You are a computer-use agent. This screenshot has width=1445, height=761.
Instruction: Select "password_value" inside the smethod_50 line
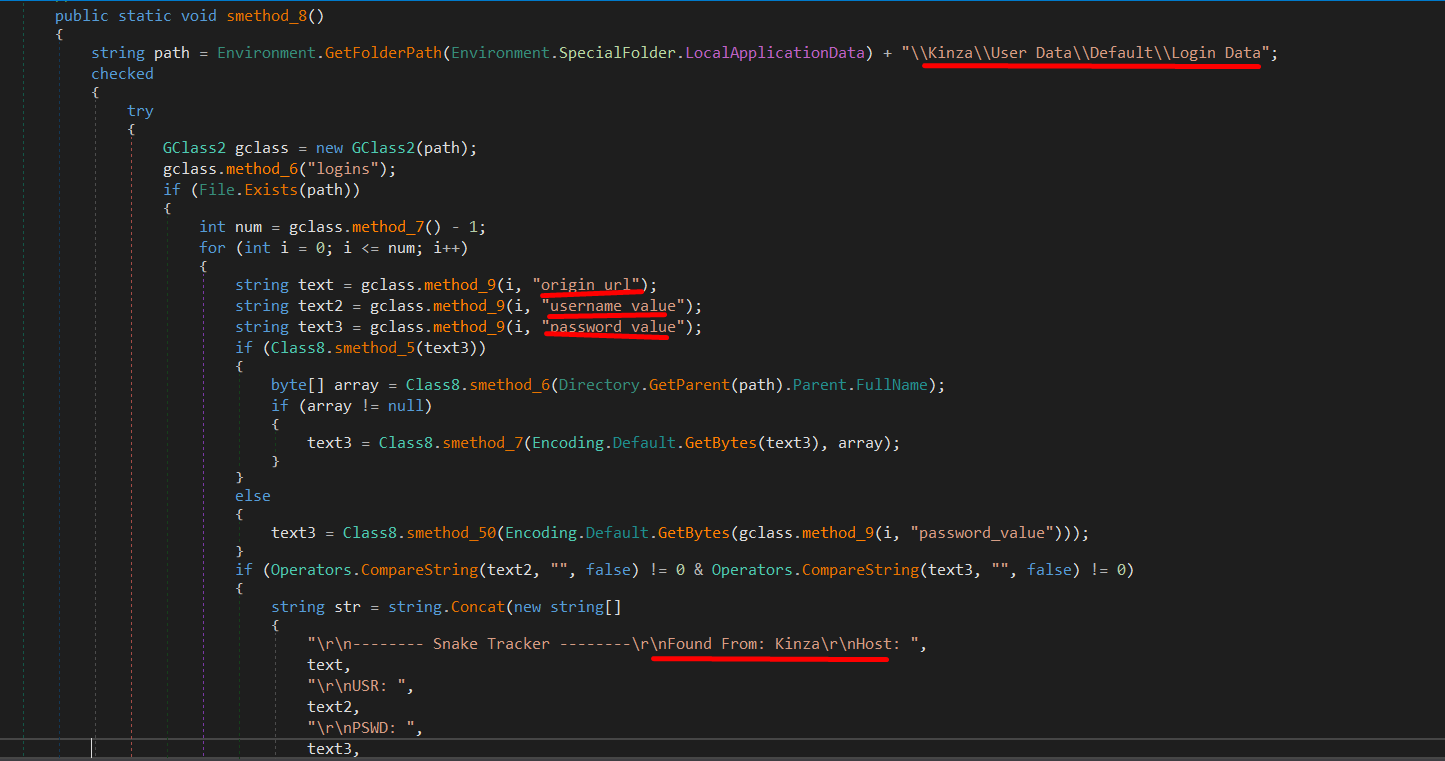982,533
